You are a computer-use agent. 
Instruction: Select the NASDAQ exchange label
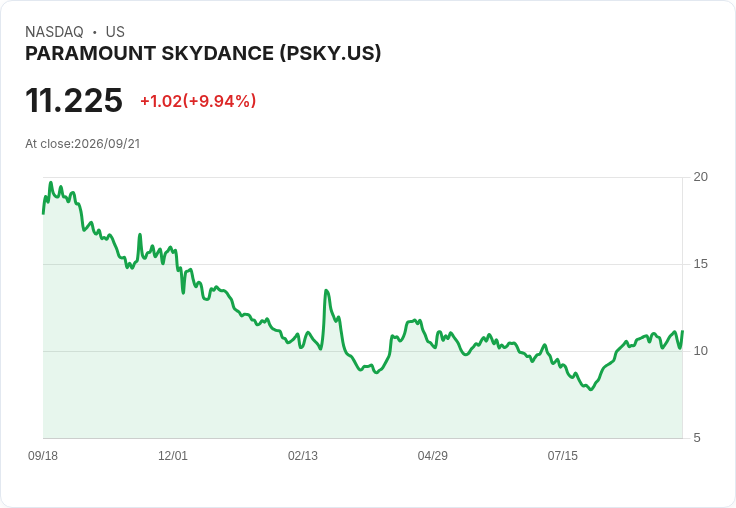pyautogui.click(x=54, y=32)
